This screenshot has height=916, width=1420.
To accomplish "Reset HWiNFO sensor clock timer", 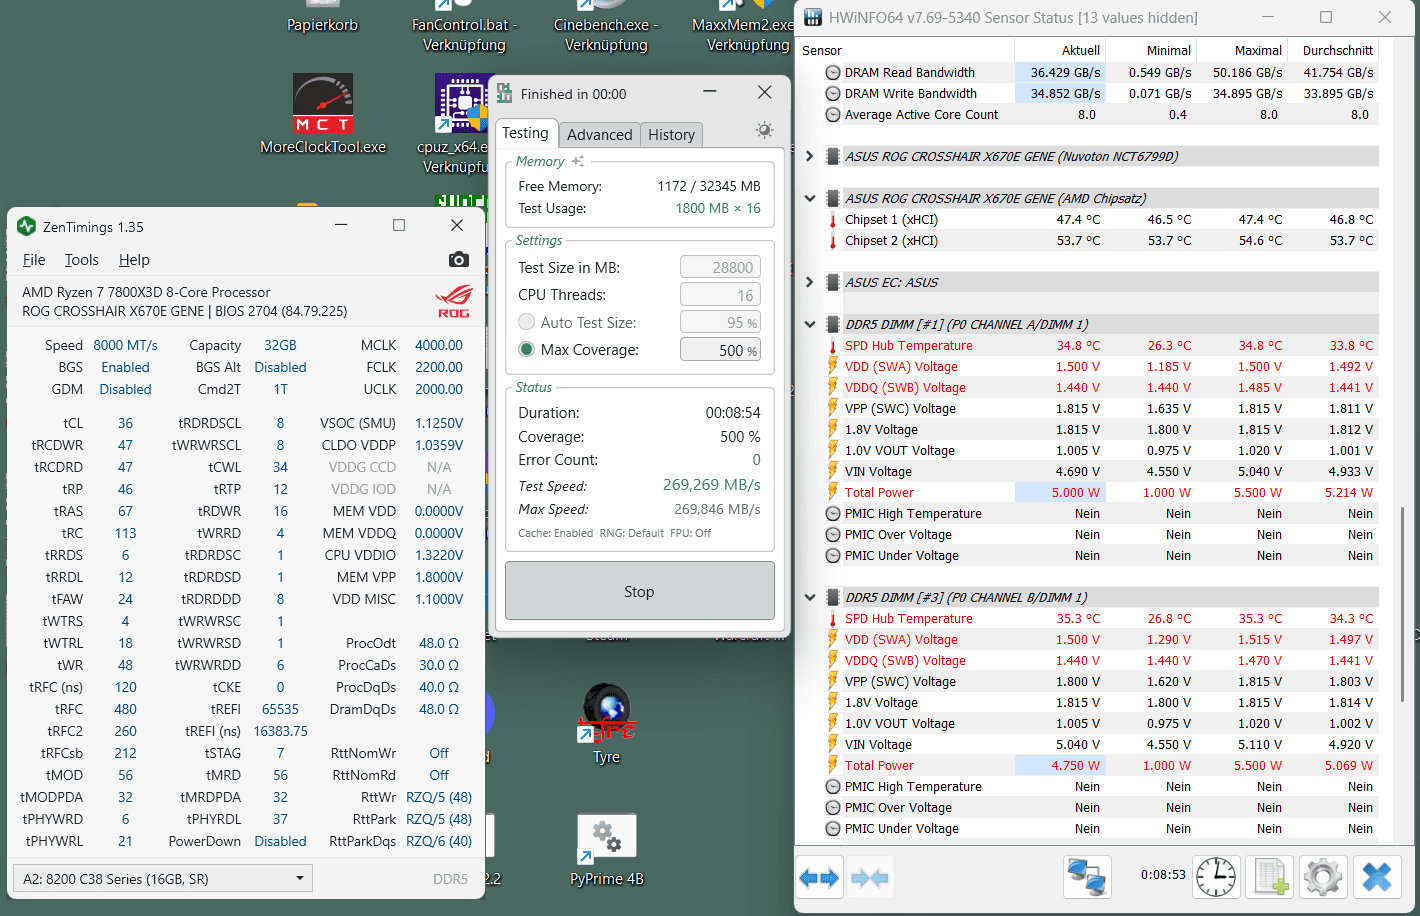I will coord(1216,878).
